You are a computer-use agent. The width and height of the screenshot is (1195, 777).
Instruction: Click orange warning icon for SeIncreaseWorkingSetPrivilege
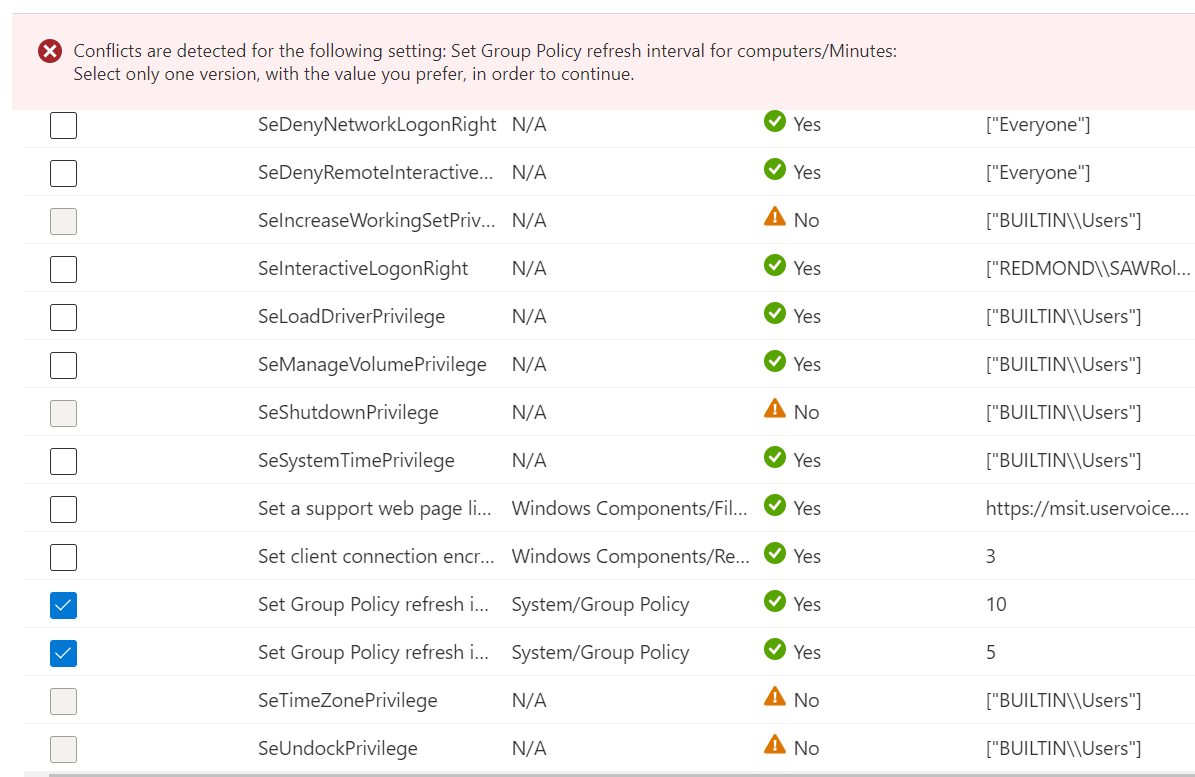774,216
